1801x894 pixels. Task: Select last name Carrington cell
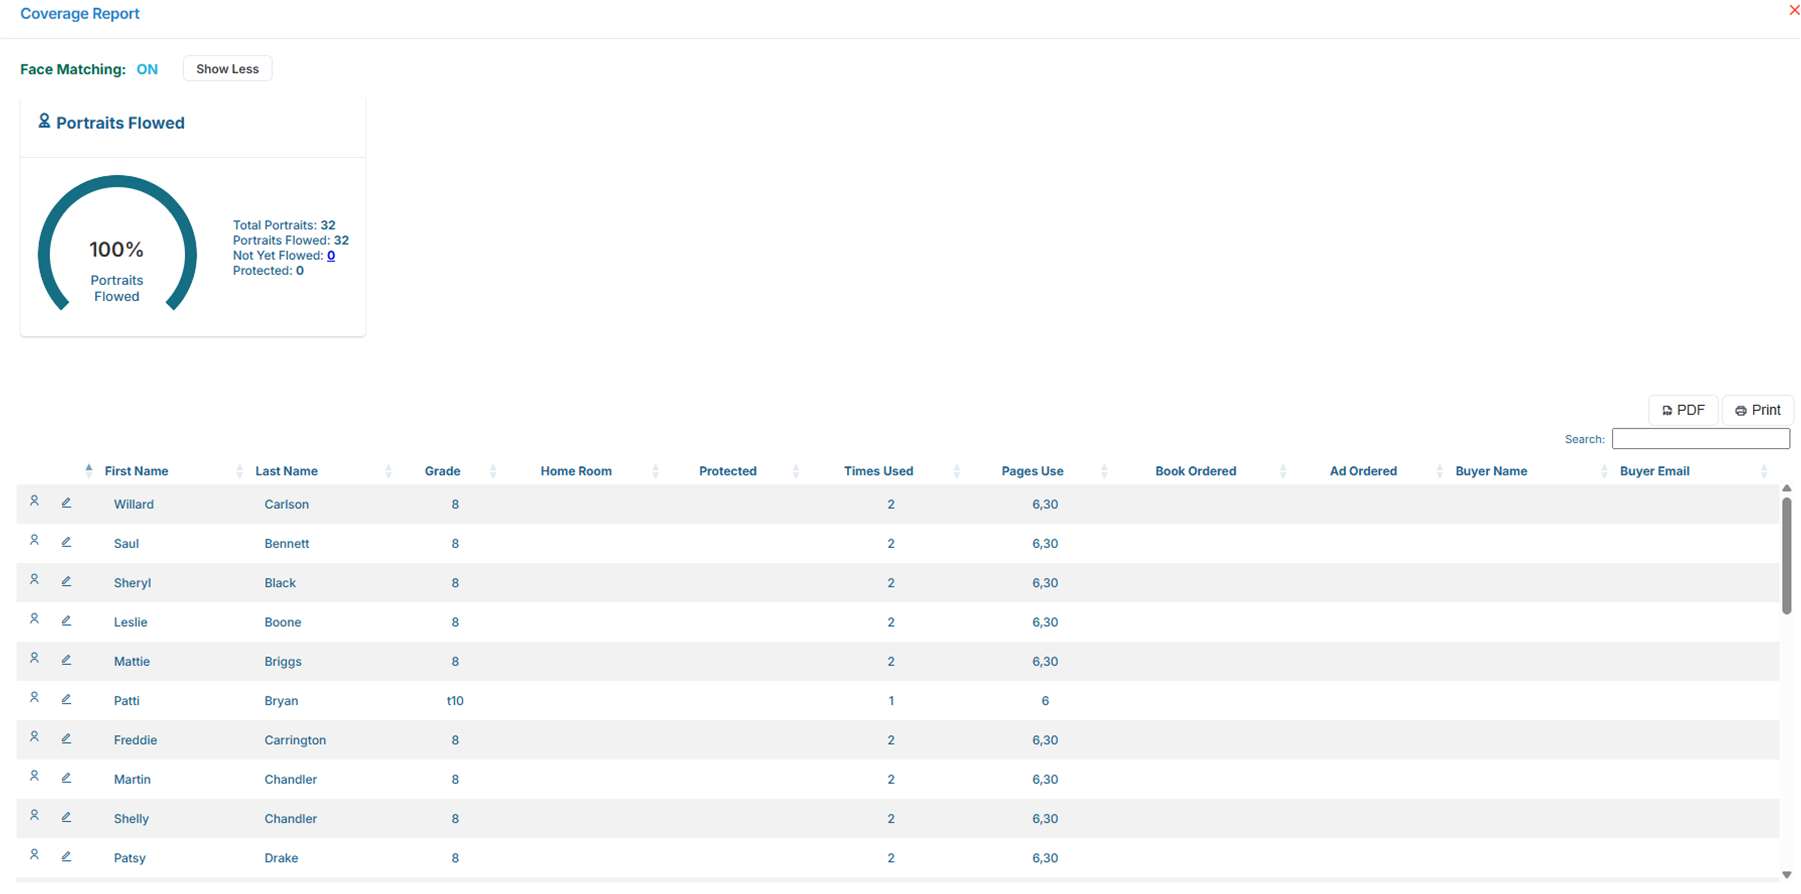(x=295, y=740)
